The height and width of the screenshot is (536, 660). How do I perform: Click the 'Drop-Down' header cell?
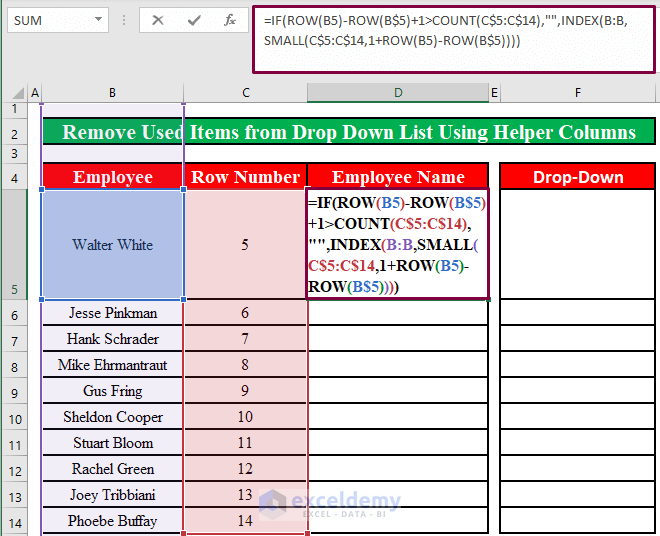[578, 176]
